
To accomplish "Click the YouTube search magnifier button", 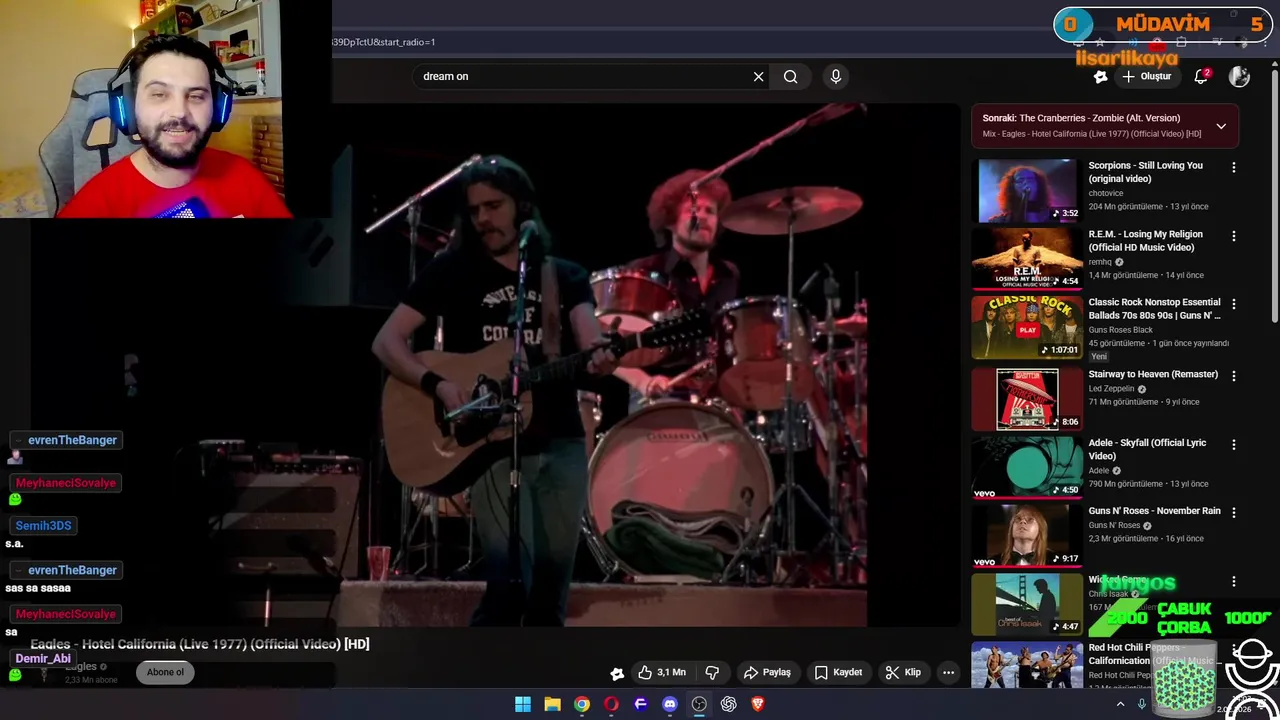I will (790, 76).
